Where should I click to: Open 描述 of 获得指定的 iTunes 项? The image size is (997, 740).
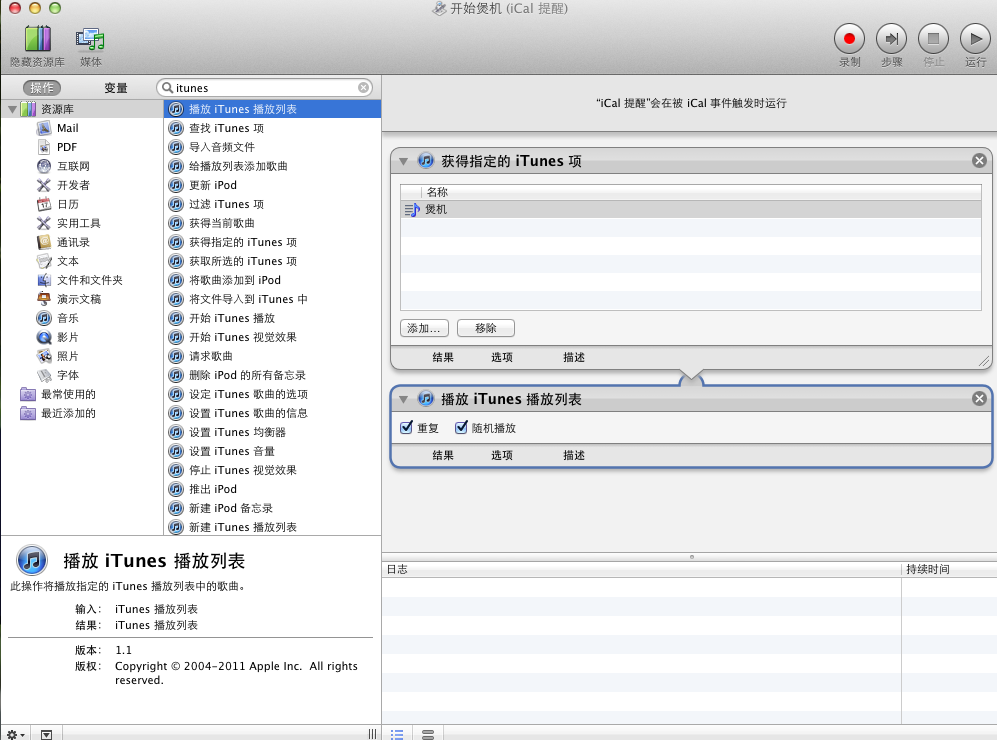point(574,357)
